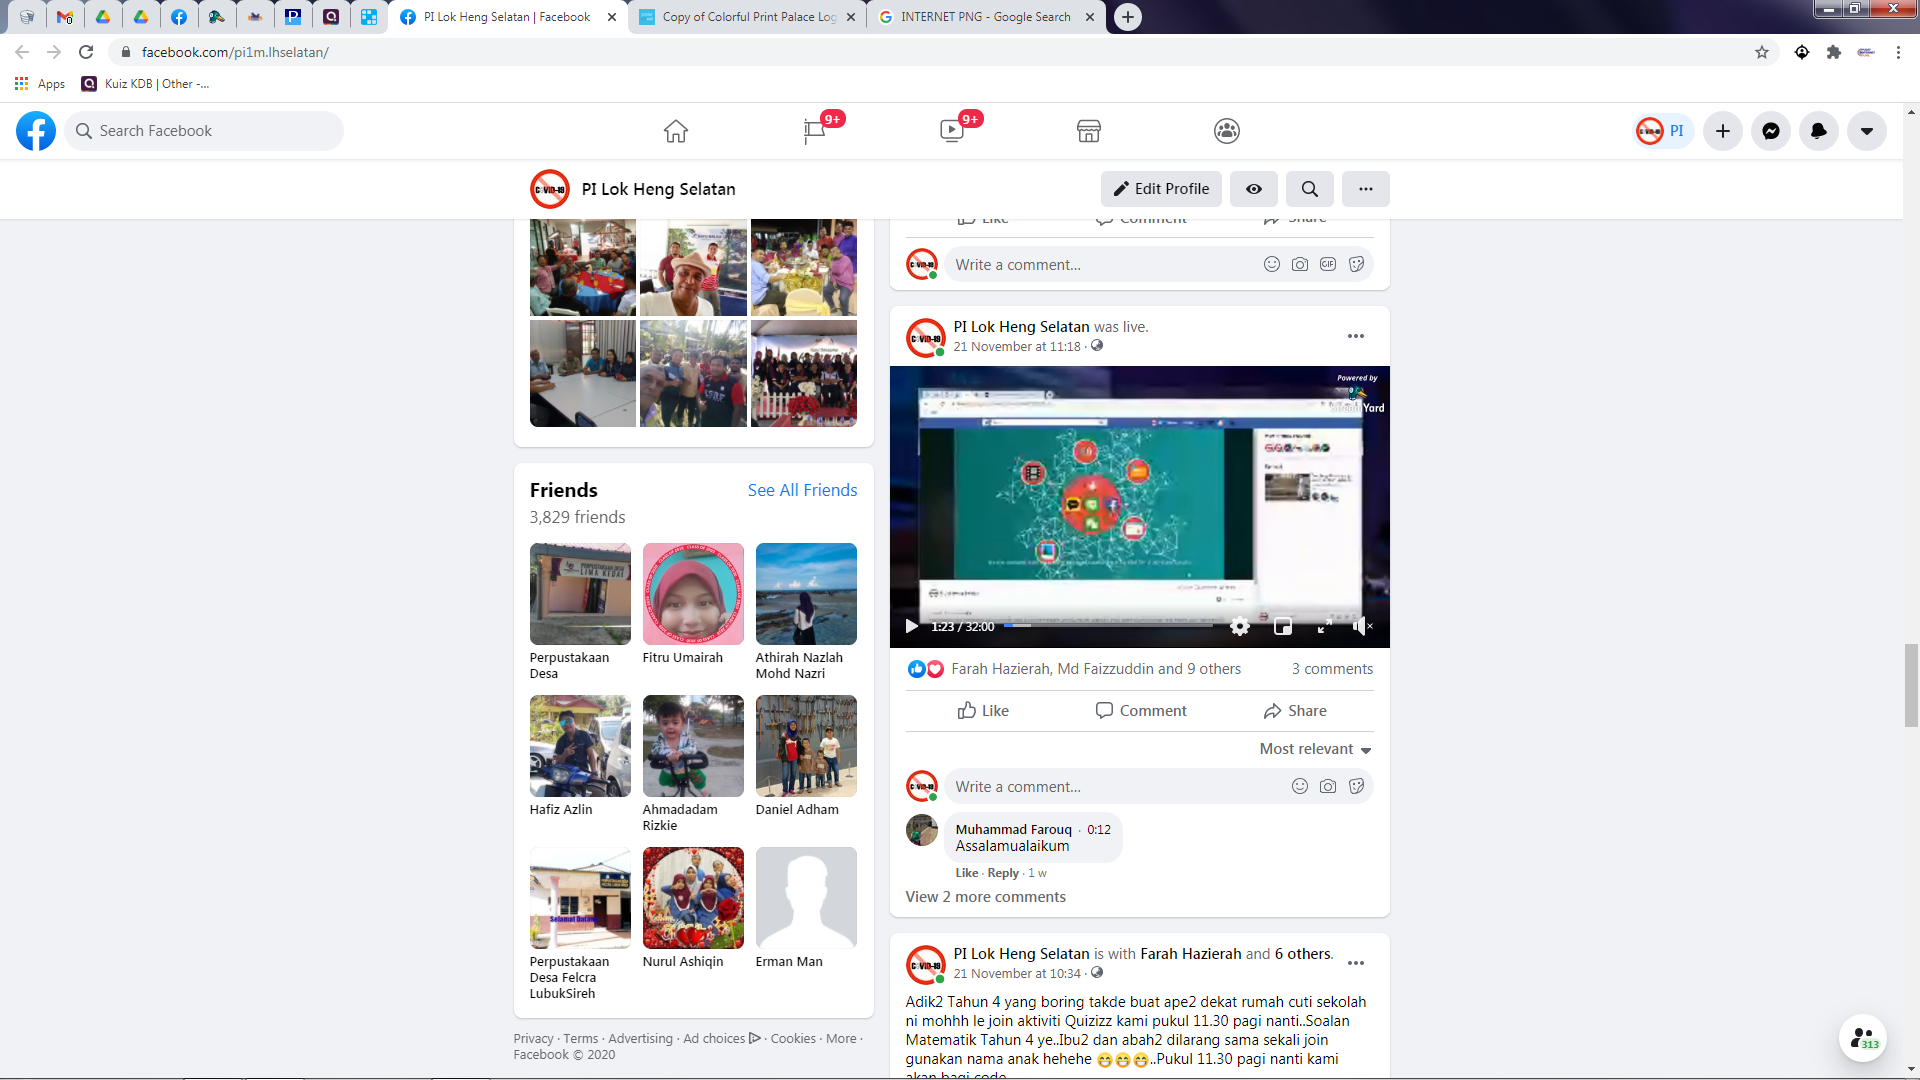Unmute the live video sound

point(1362,627)
